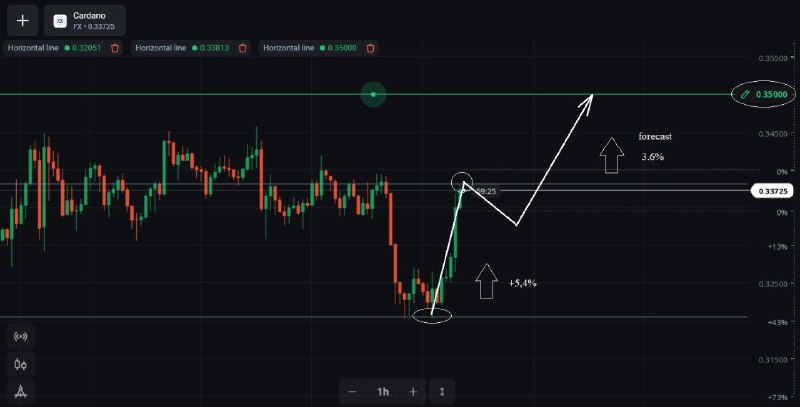
Task: Select the Horizontal line 0.33813 chip
Action: pyautogui.click(x=190, y=48)
